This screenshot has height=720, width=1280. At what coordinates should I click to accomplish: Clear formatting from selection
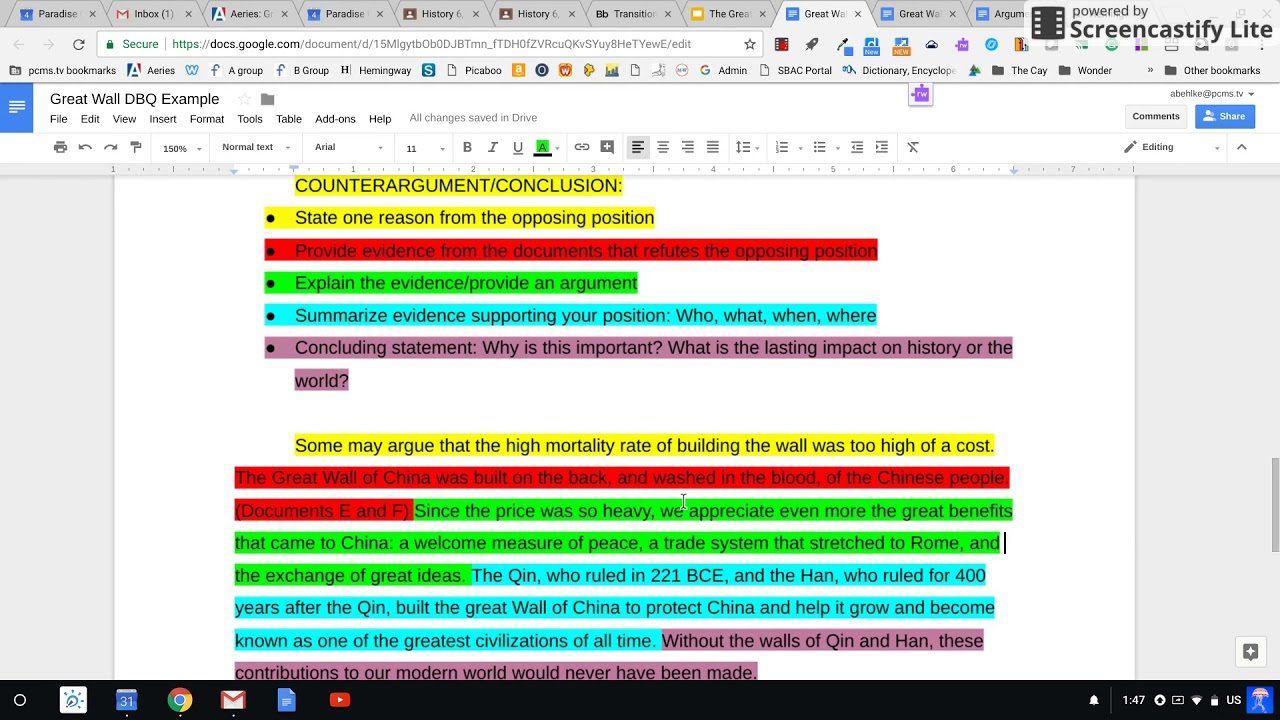tap(913, 147)
